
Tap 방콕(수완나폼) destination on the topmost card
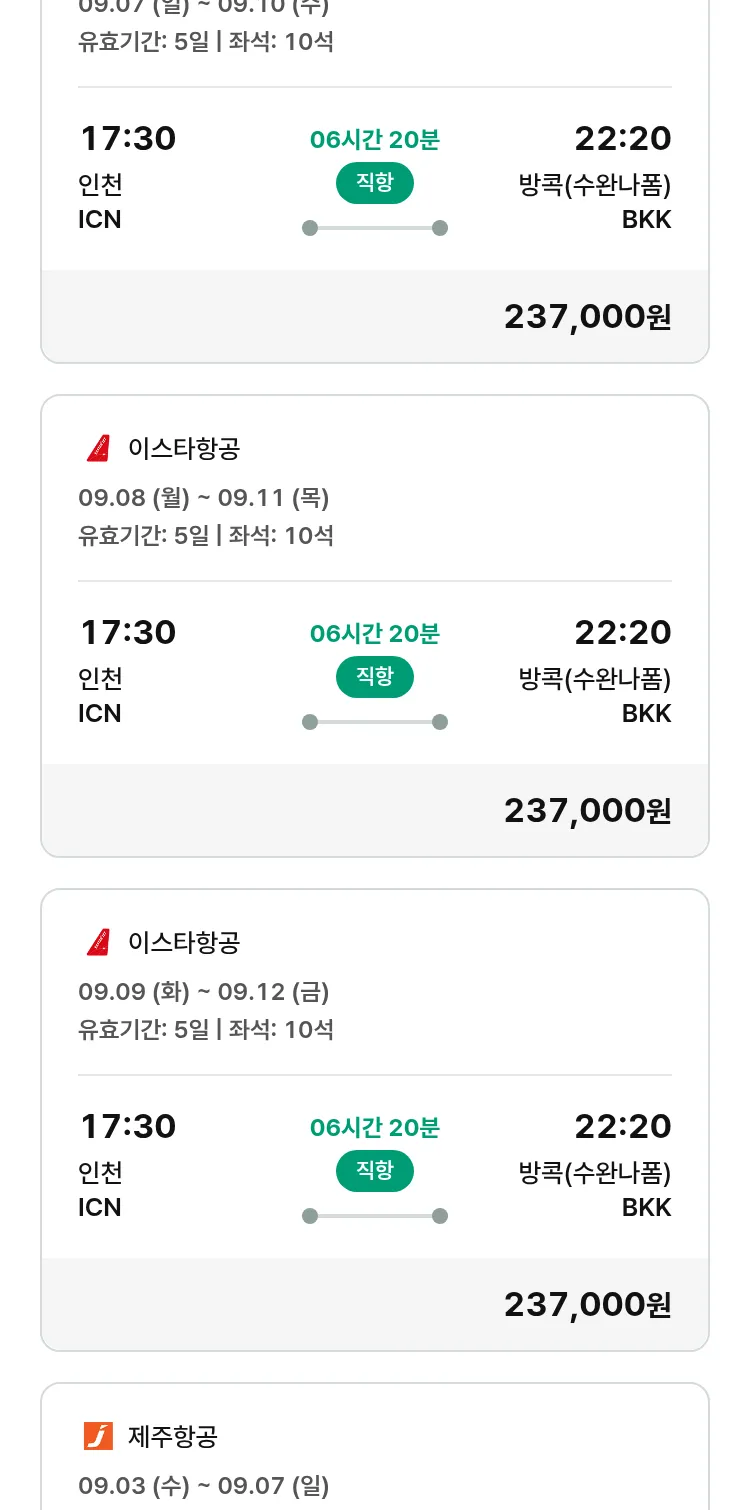pyautogui.click(x=594, y=185)
